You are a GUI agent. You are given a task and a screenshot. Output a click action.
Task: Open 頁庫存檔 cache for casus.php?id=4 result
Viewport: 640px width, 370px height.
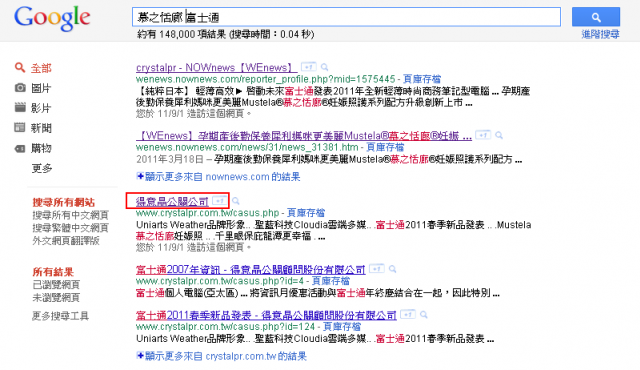[331, 281]
